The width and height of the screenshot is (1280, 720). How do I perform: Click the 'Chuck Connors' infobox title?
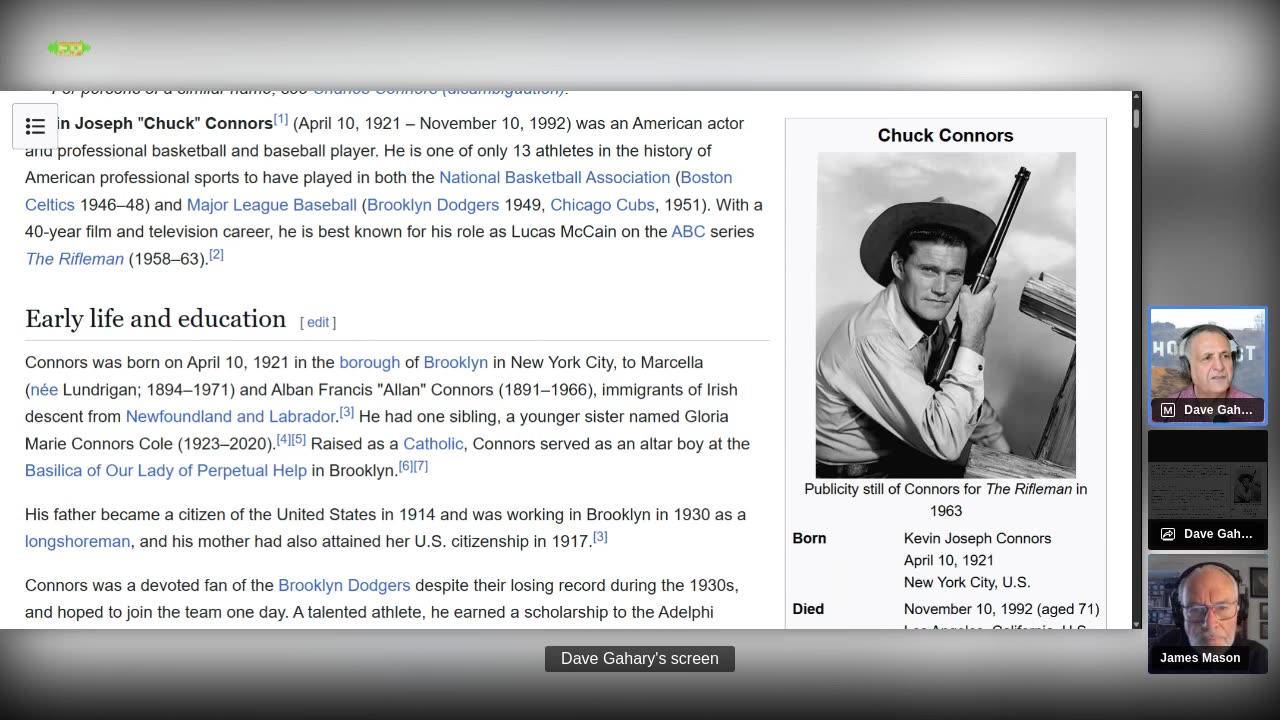946,135
